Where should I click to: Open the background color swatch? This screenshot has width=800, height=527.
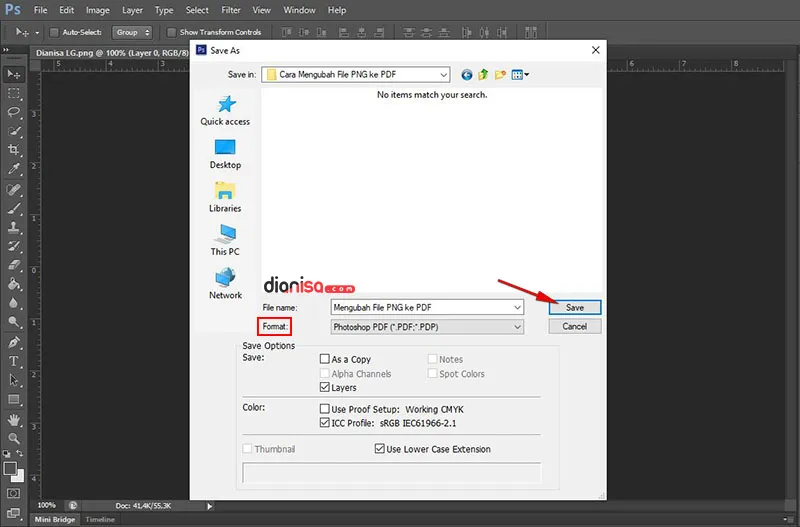[19, 477]
